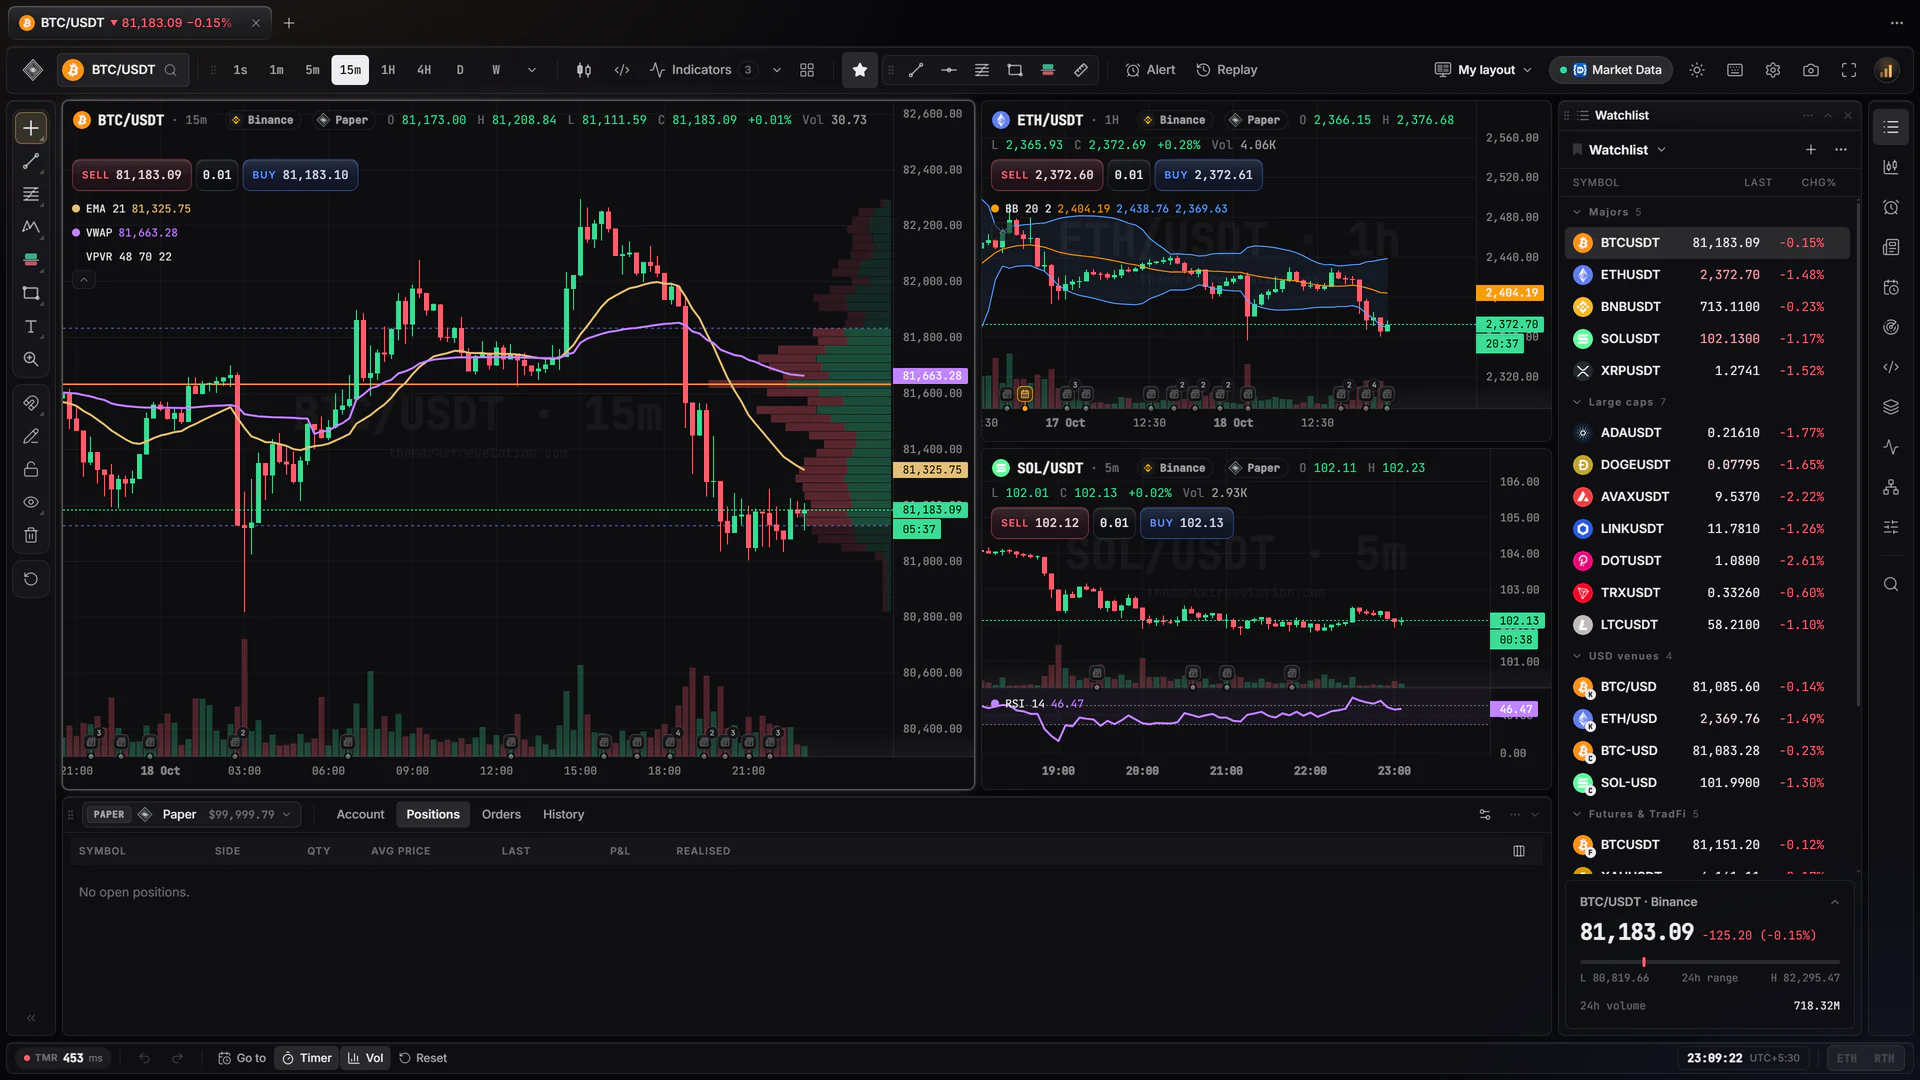Image resolution: width=1920 pixels, height=1080 pixels.
Task: Open the alerts clock icon in right sidebar
Action: click(1890, 207)
